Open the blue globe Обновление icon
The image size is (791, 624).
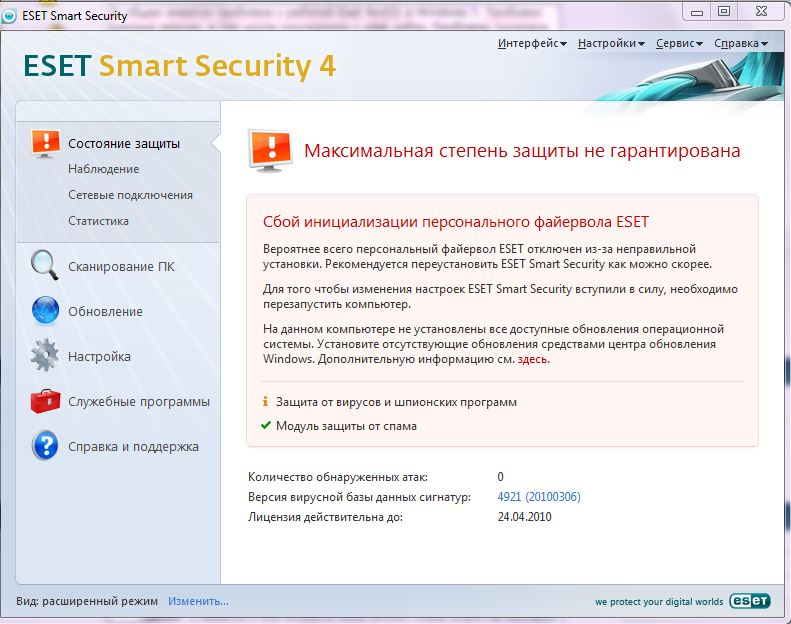pyautogui.click(x=45, y=310)
